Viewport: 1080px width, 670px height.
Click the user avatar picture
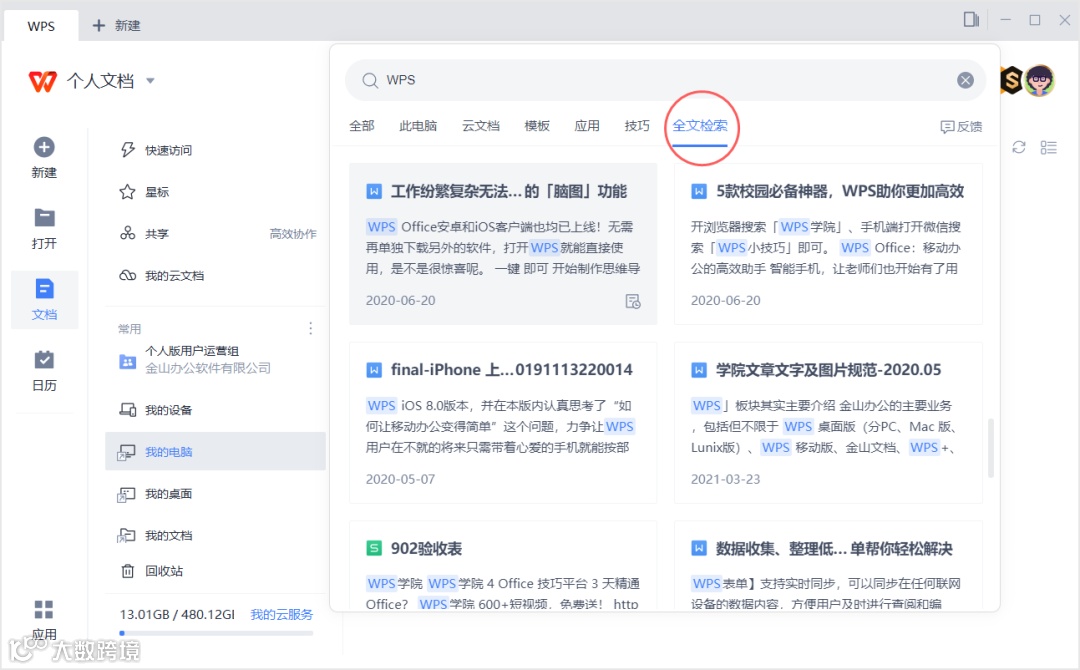click(x=1039, y=81)
